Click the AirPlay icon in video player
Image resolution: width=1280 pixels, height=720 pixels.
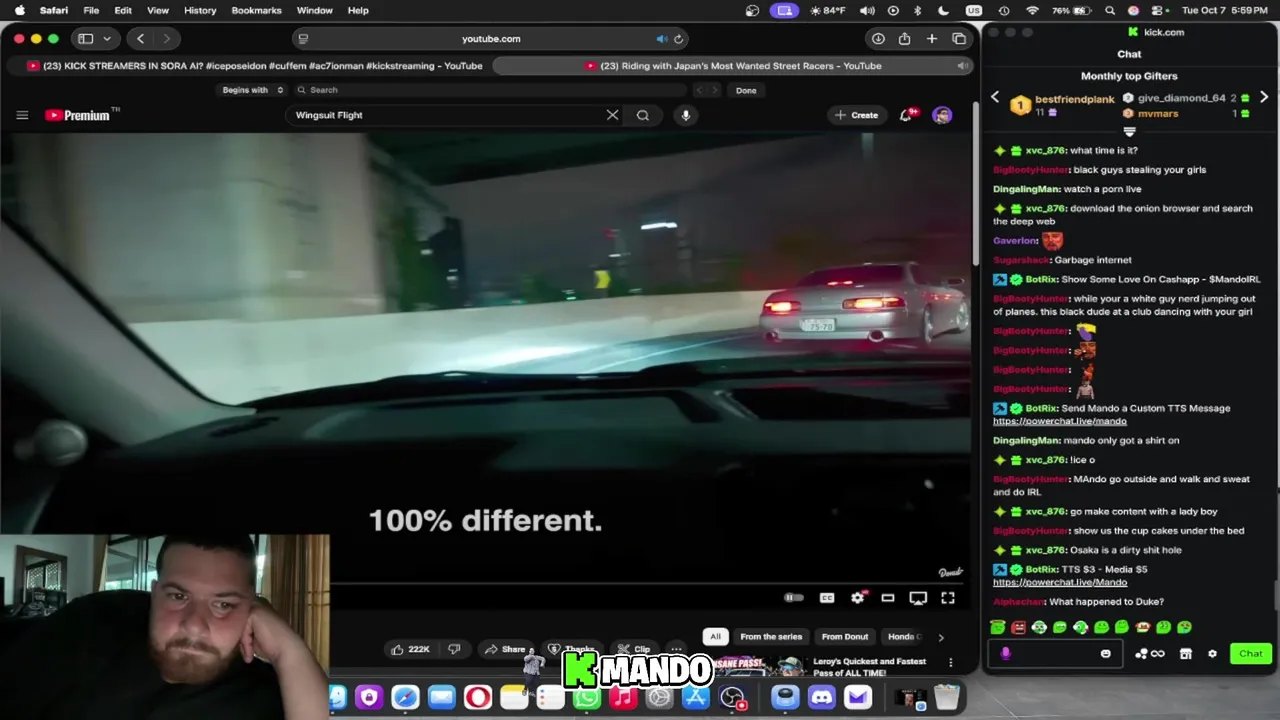tap(918, 598)
